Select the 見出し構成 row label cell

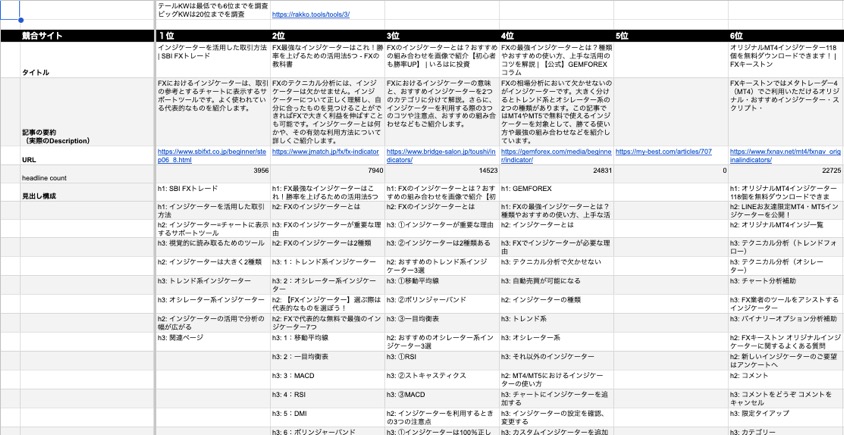pyautogui.click(x=40, y=196)
